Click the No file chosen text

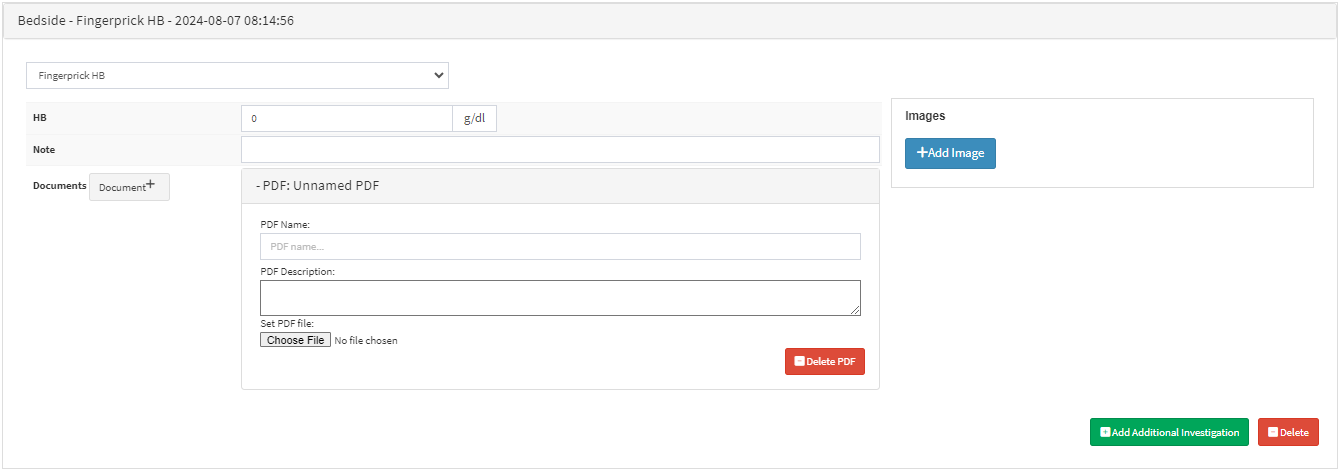(366, 341)
